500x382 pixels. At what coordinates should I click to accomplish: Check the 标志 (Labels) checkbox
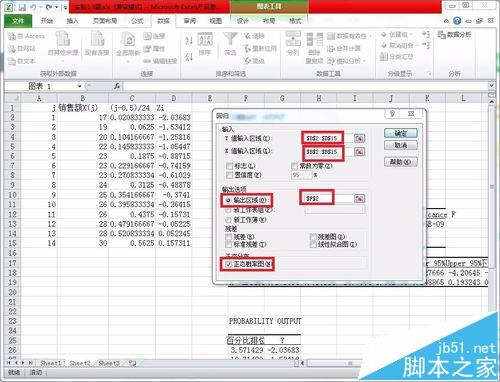tap(229, 166)
